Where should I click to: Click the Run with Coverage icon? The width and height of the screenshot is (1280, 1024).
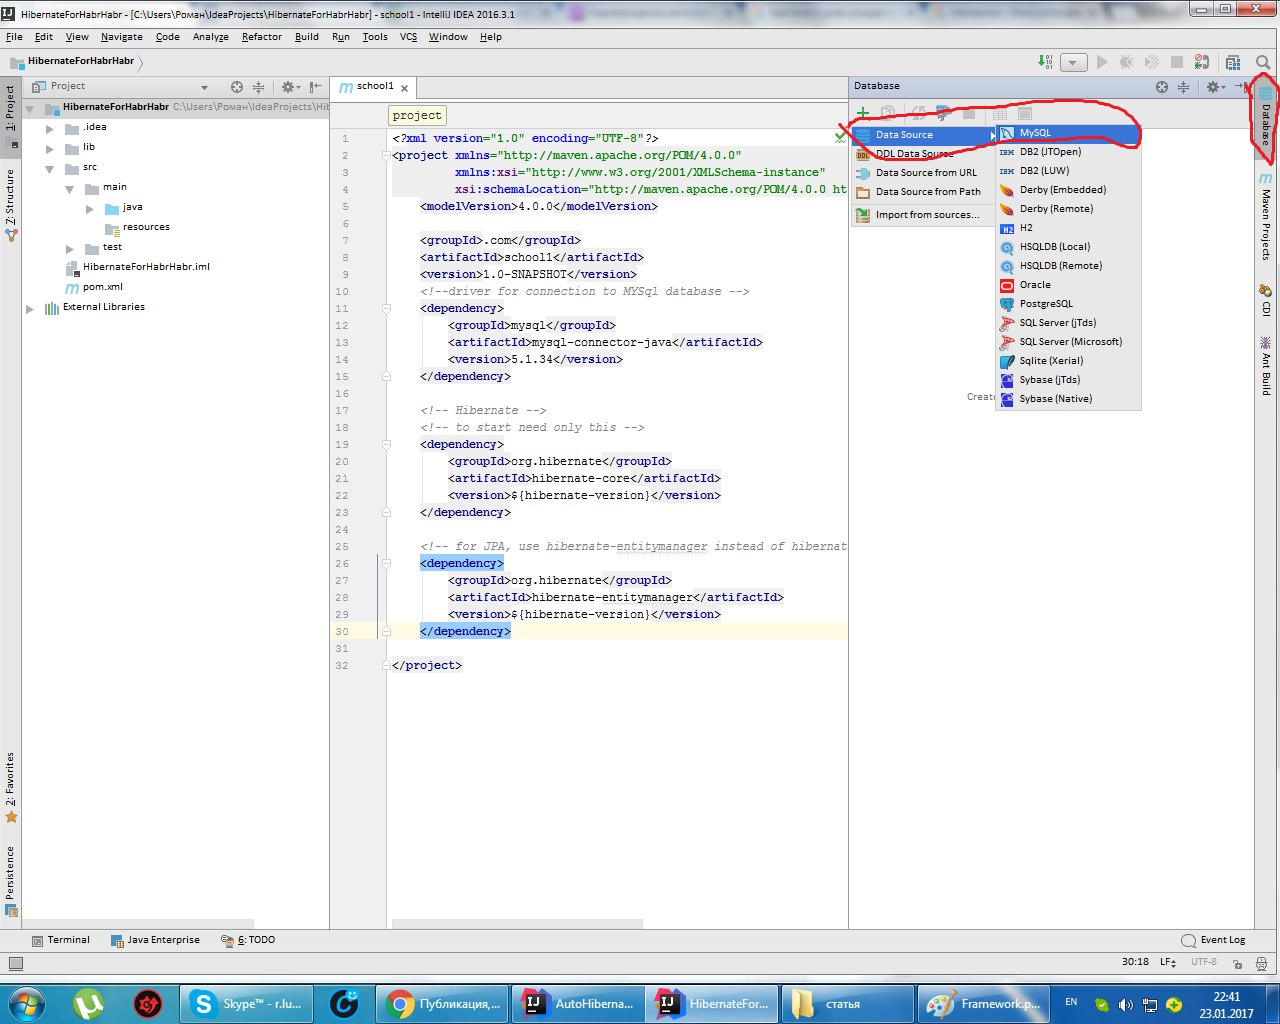[1152, 62]
